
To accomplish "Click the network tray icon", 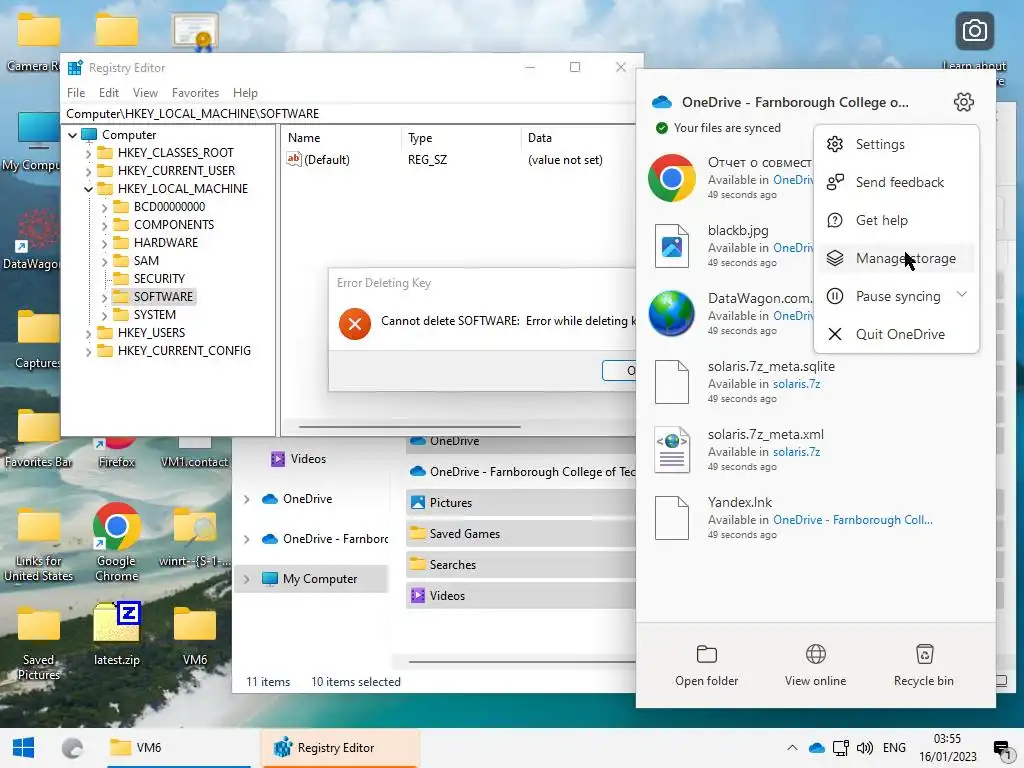I will pos(840,748).
